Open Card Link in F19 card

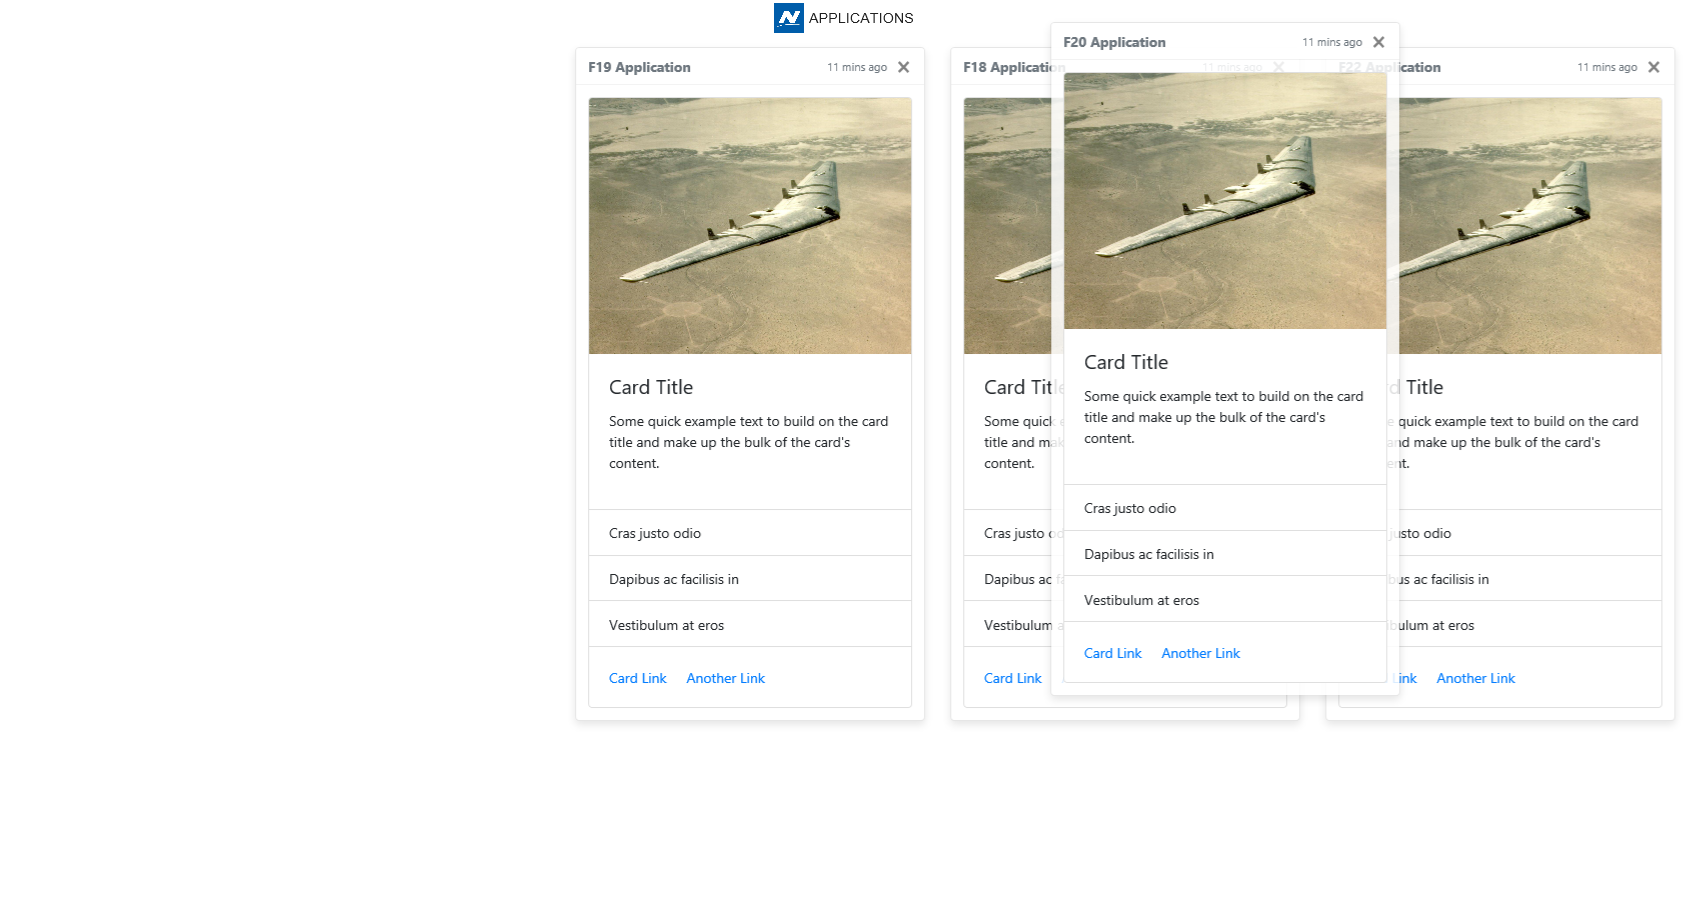pos(638,678)
